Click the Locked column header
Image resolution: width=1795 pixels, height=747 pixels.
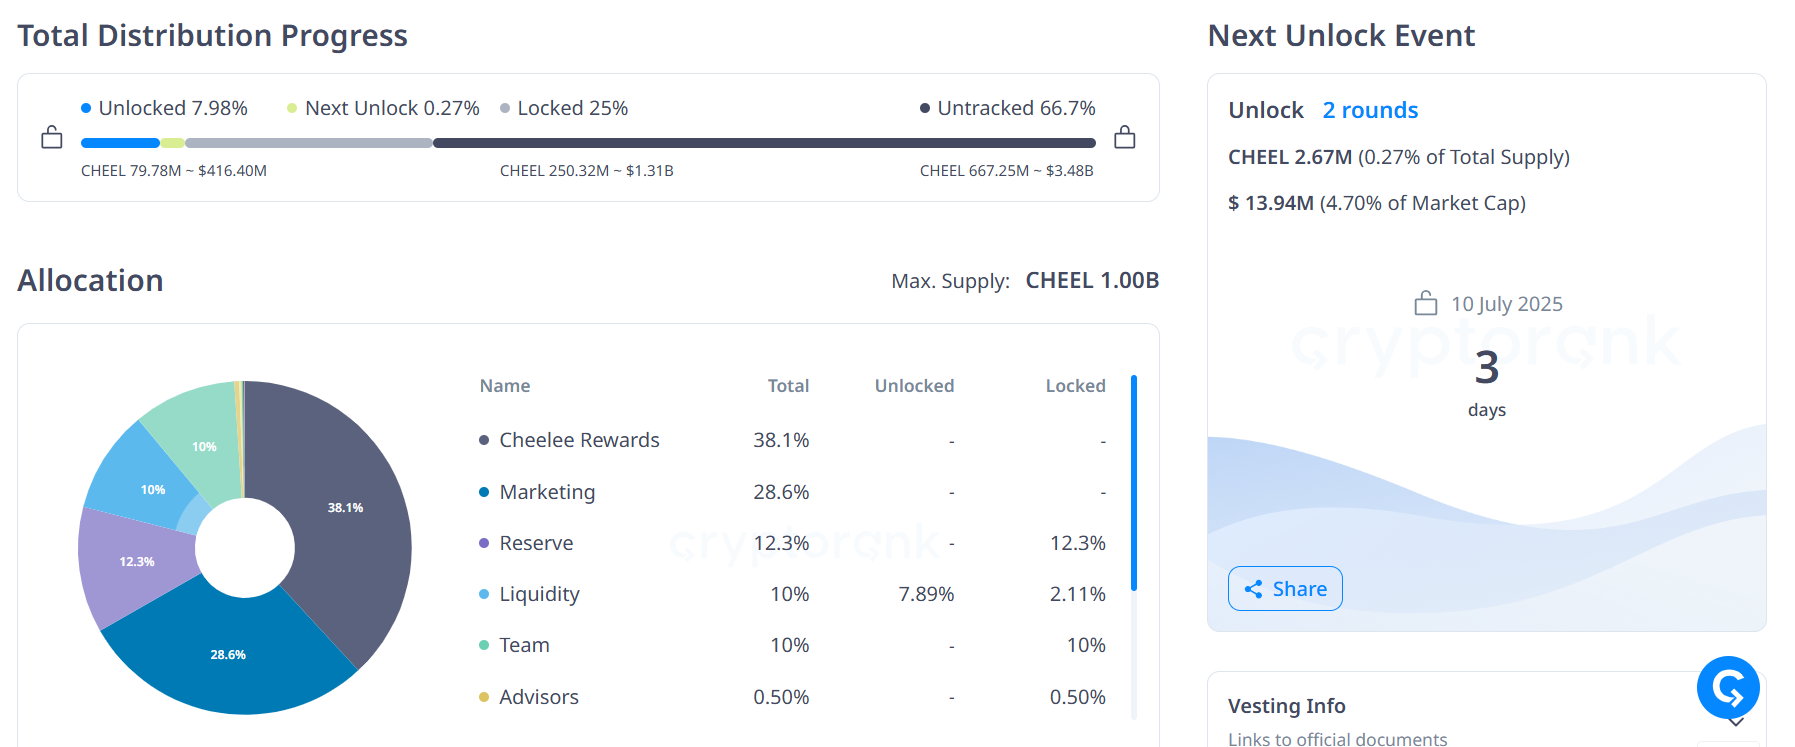1075,386
